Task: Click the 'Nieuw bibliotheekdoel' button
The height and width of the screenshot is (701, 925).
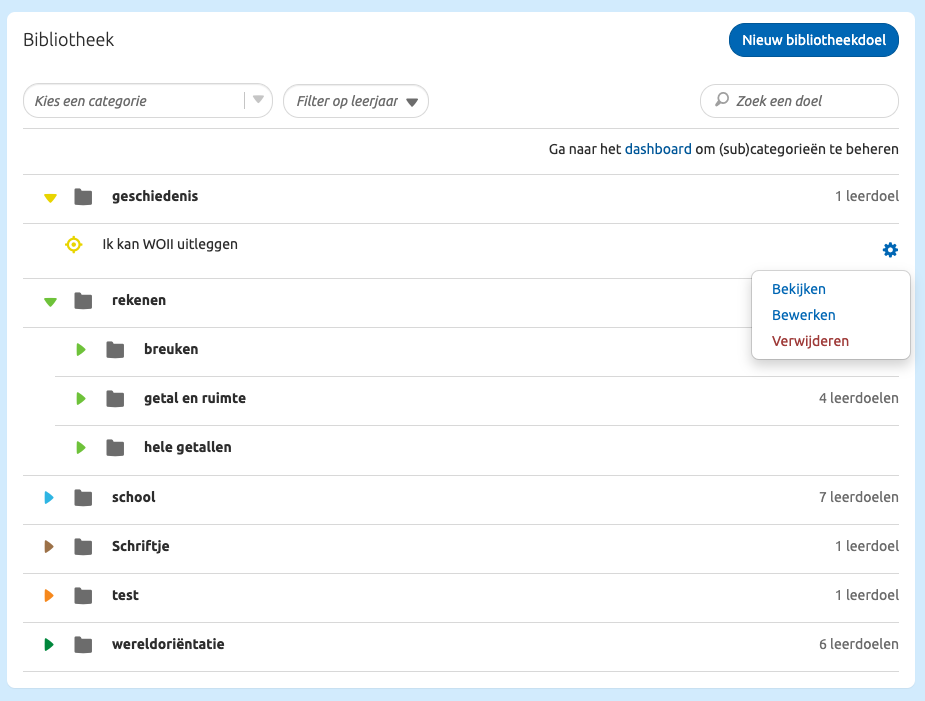Action: tap(813, 41)
